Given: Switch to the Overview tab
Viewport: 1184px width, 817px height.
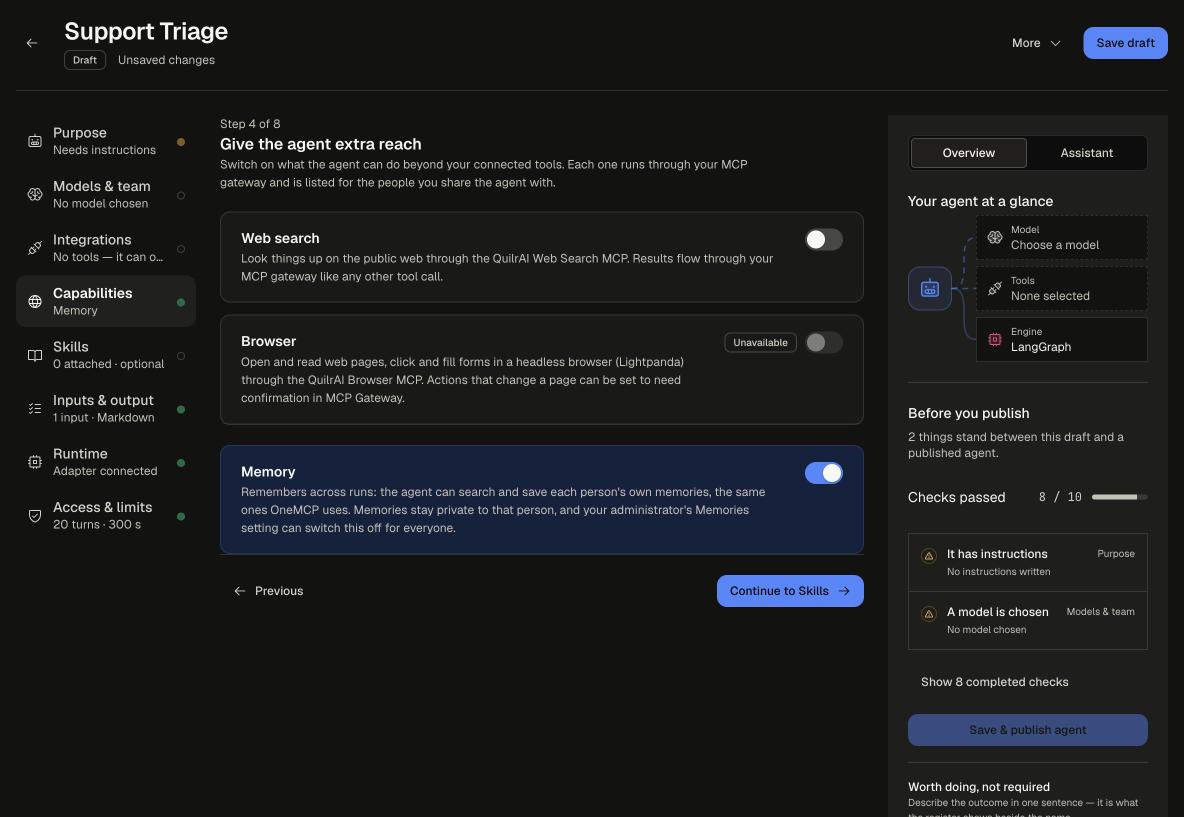Looking at the screenshot, I should [x=969, y=153].
